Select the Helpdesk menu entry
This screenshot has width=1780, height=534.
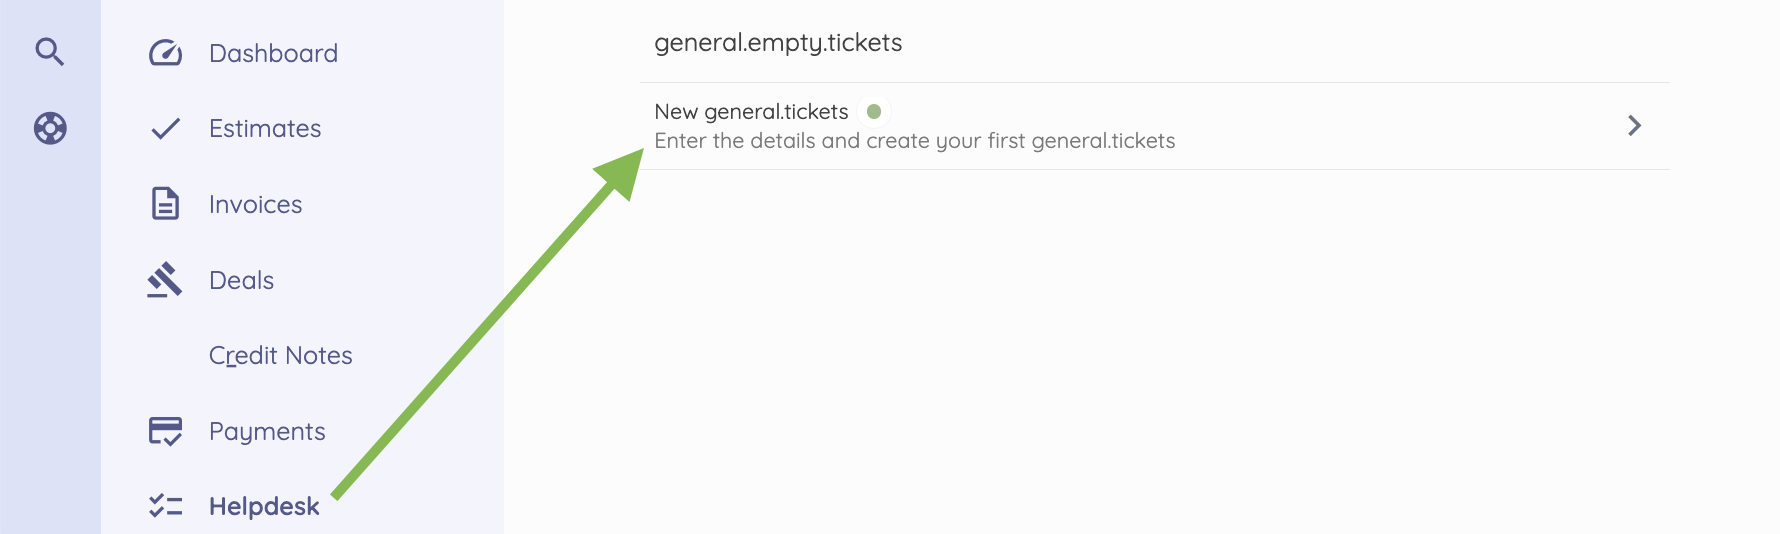(x=264, y=506)
